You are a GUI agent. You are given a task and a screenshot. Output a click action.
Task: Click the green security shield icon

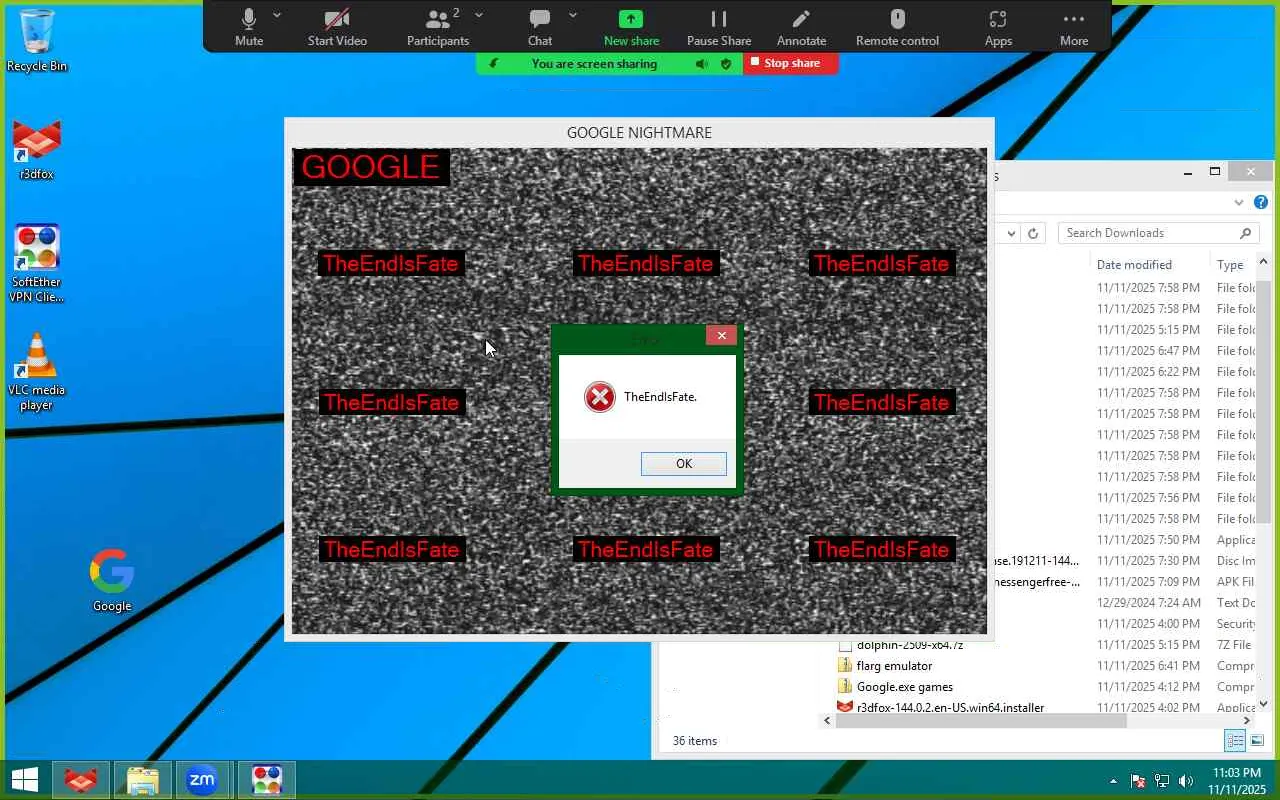click(726, 64)
